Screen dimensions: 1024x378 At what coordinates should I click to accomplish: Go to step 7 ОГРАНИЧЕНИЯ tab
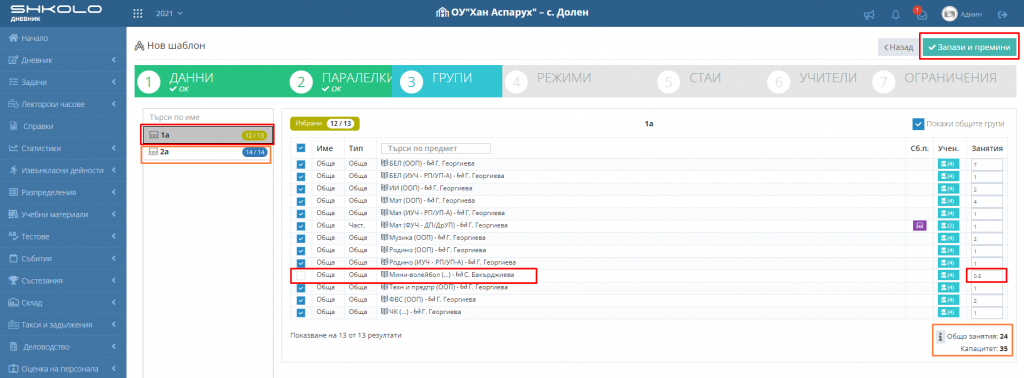point(944,81)
